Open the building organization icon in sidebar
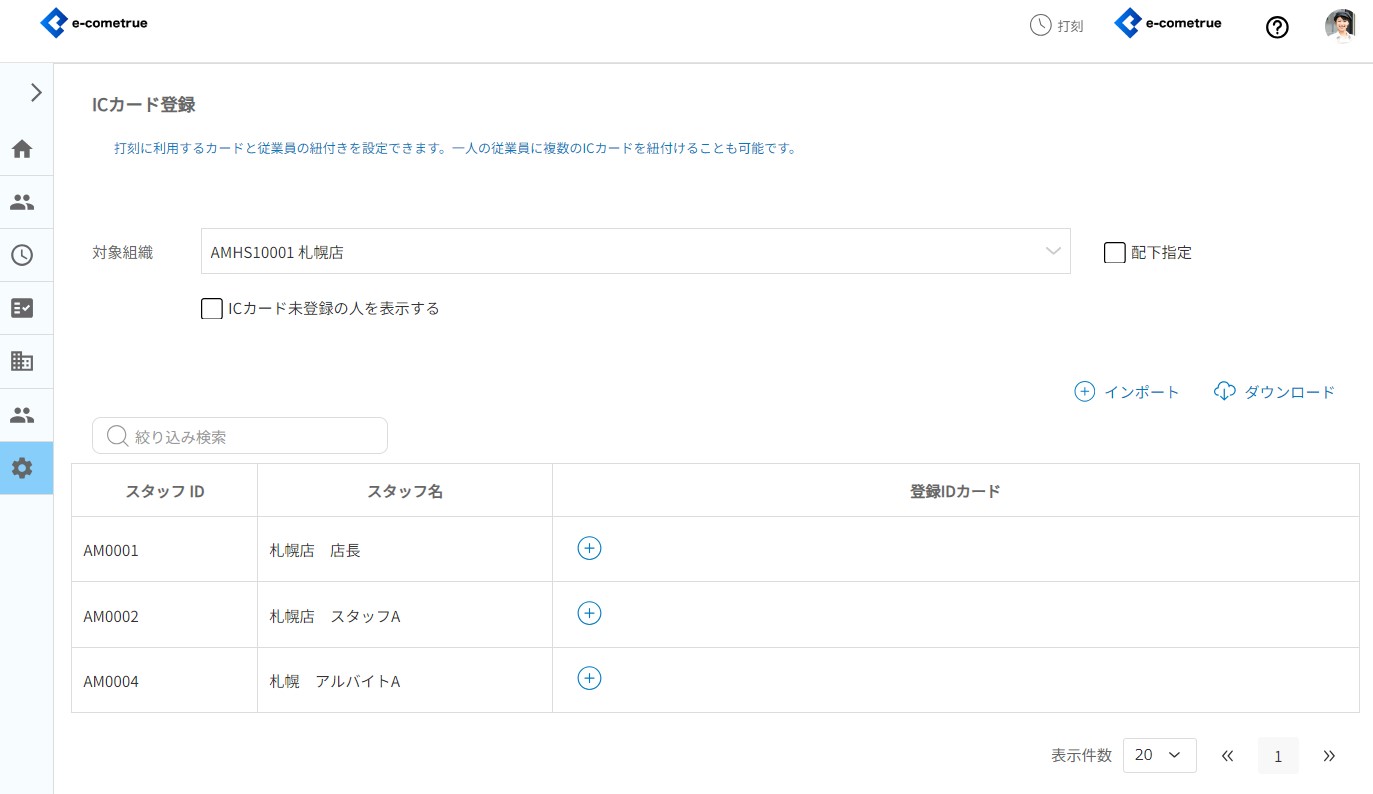The image size is (1373, 794). (x=22, y=361)
